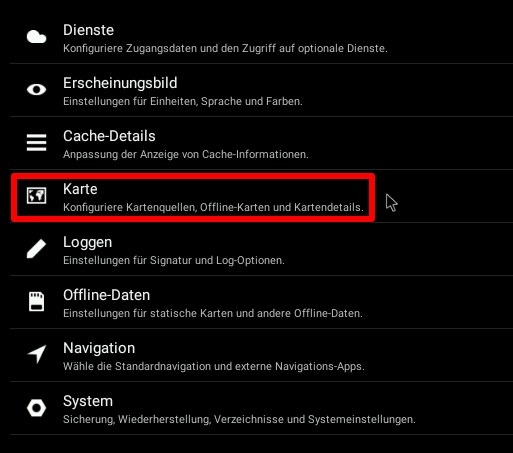
Task: Click the text 'Einstellungen für Signatur und Log-Optionen'
Action: click(x=174, y=260)
